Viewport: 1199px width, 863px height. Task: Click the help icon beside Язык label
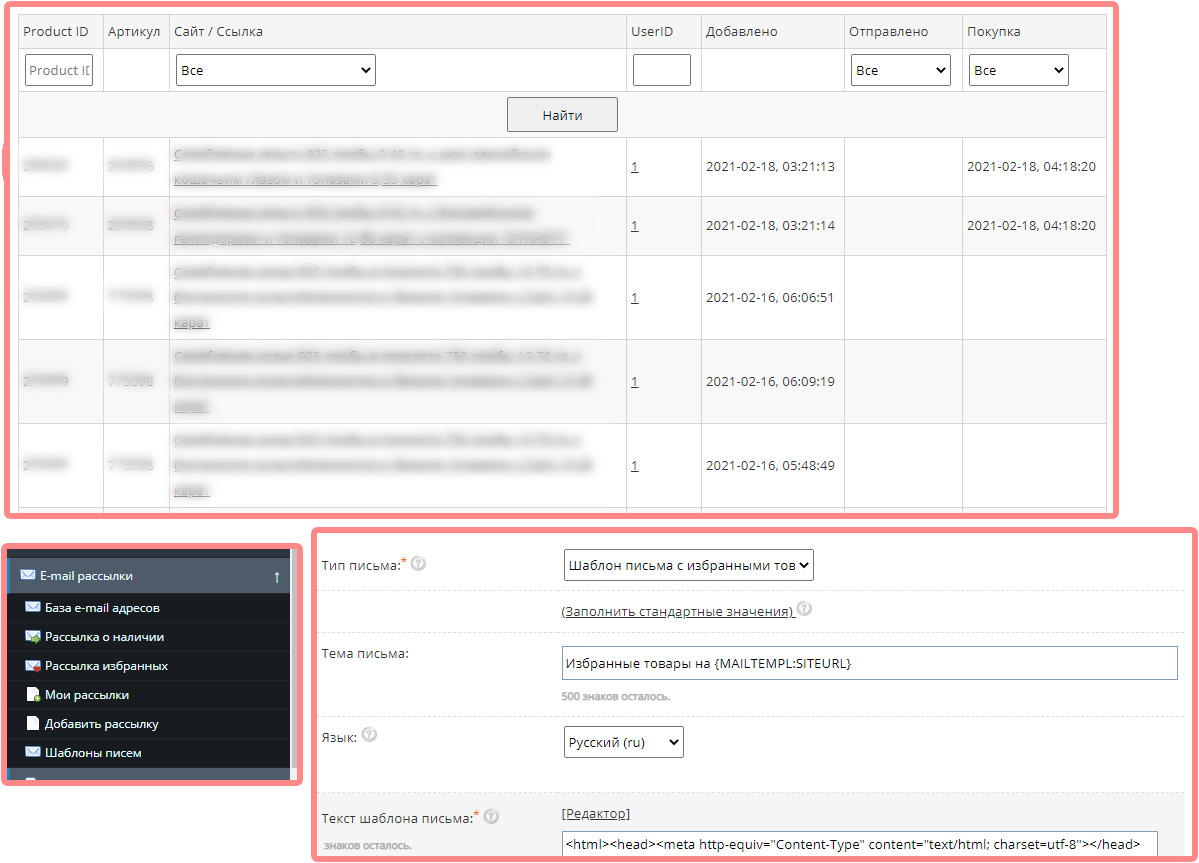(369, 734)
